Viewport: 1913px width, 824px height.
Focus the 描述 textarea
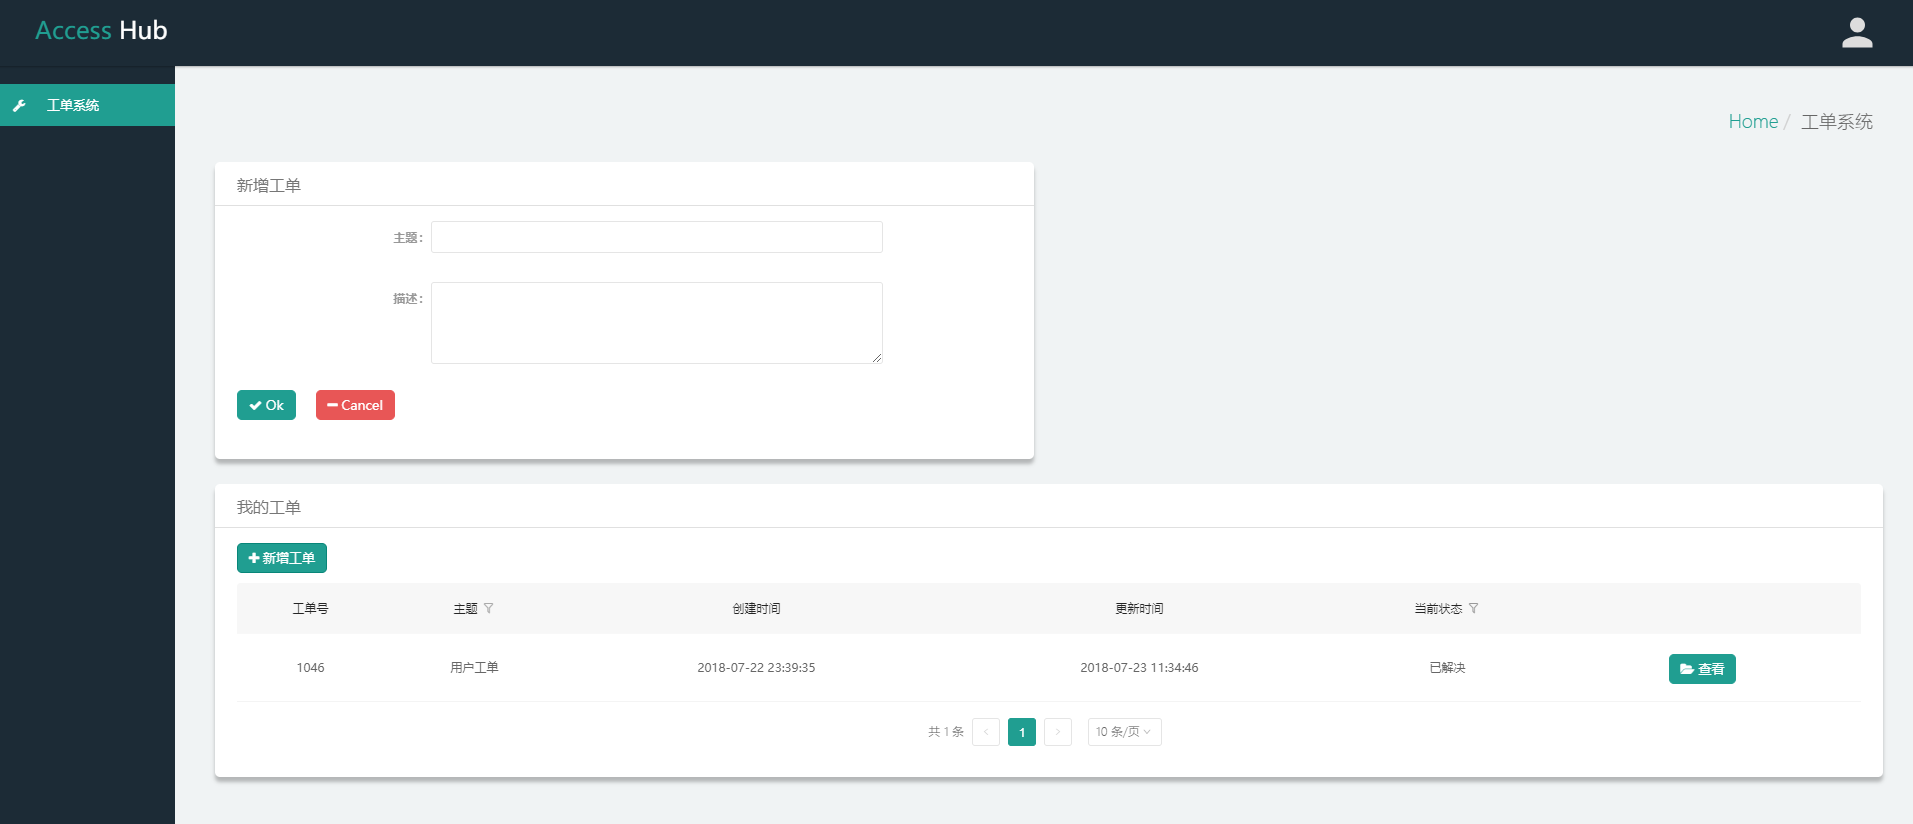pos(656,323)
